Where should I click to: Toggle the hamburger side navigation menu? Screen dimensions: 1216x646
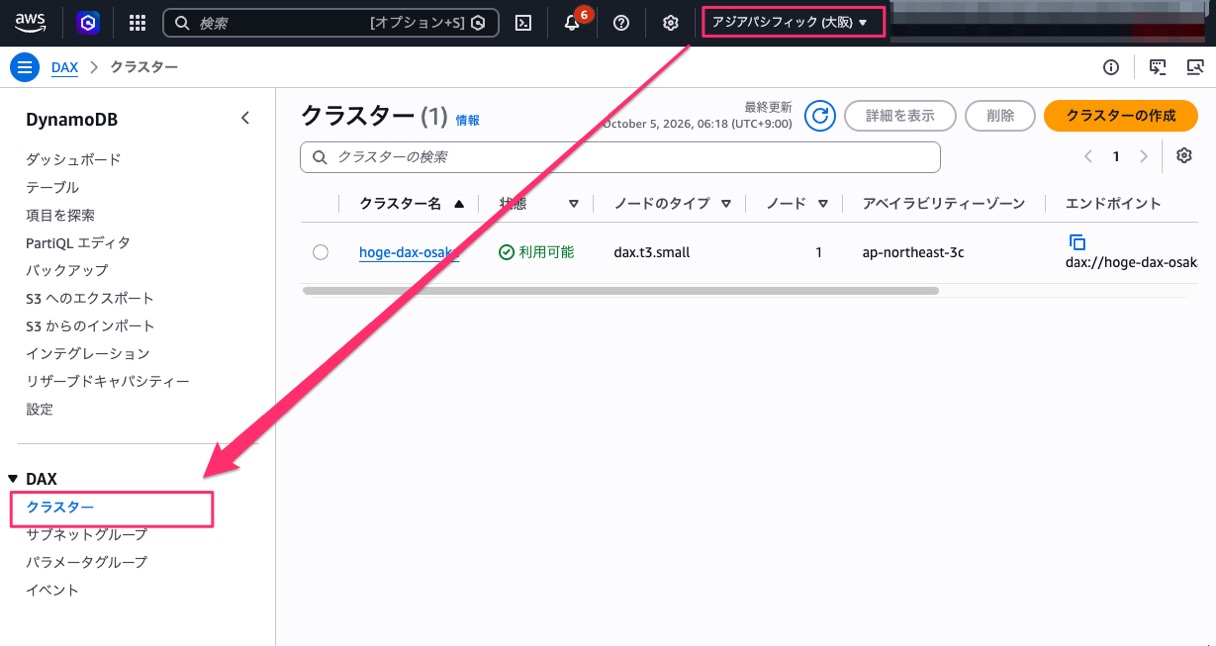24,68
